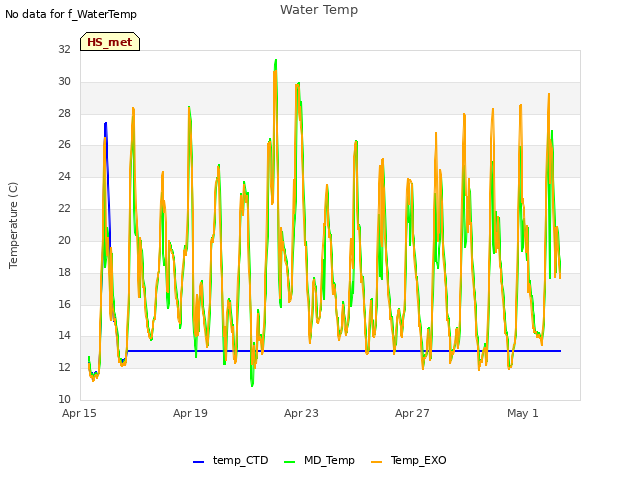Toggle the Temp_EXO legend entry
This screenshot has height=480, width=640.
[x=409, y=460]
